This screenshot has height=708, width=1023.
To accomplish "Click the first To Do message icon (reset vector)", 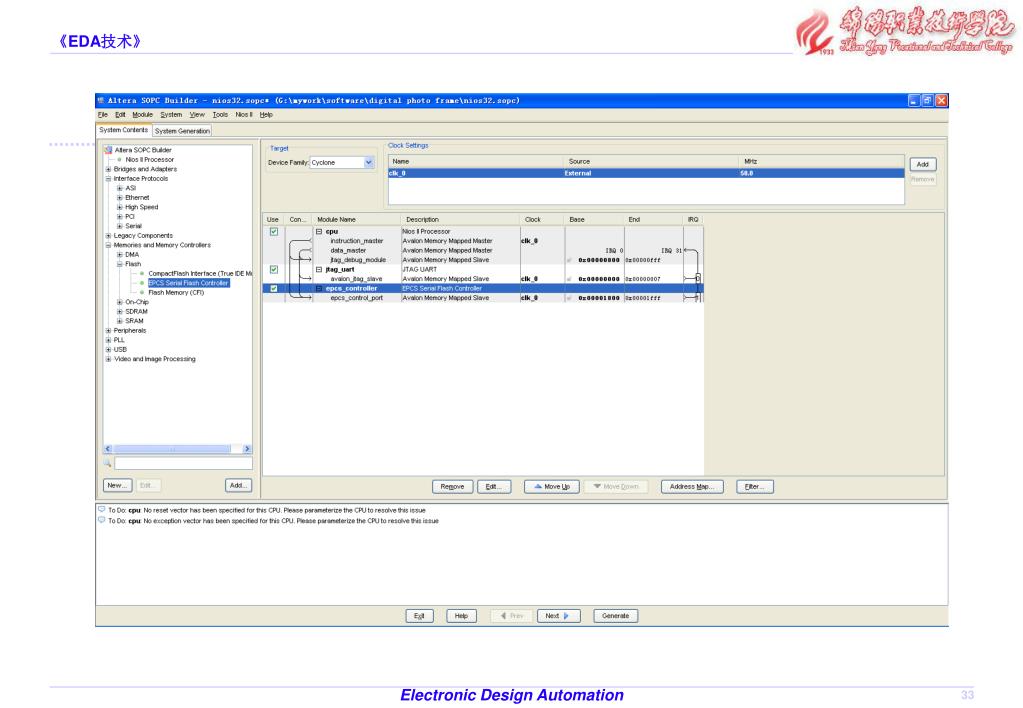I will point(102,510).
